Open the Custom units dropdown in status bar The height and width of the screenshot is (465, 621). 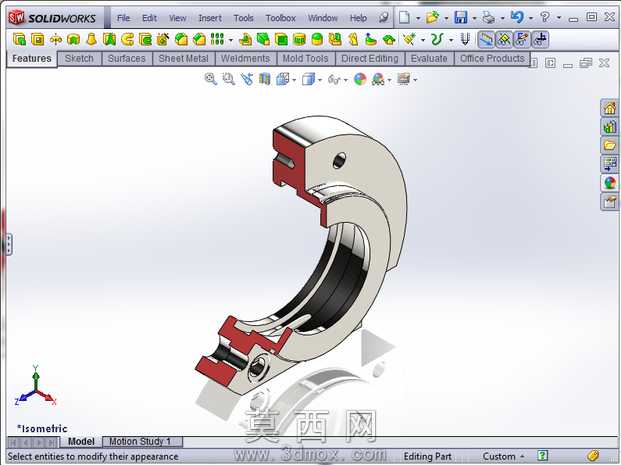503,457
